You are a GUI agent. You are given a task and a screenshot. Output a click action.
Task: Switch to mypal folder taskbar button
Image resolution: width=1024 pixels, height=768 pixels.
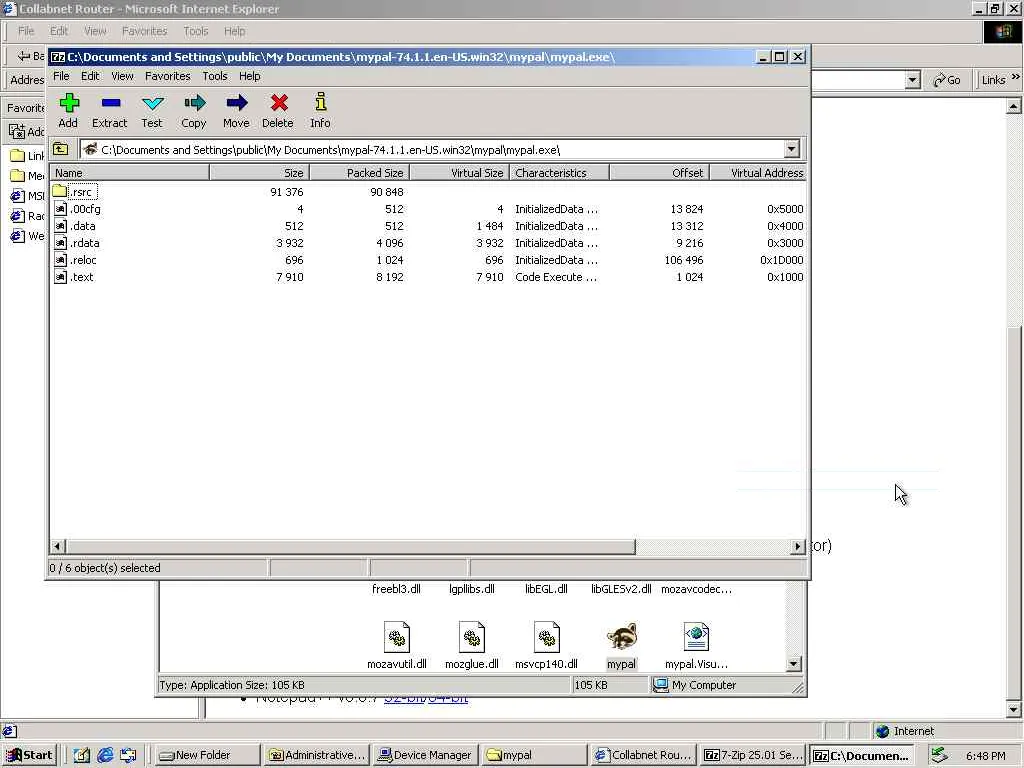(534, 755)
